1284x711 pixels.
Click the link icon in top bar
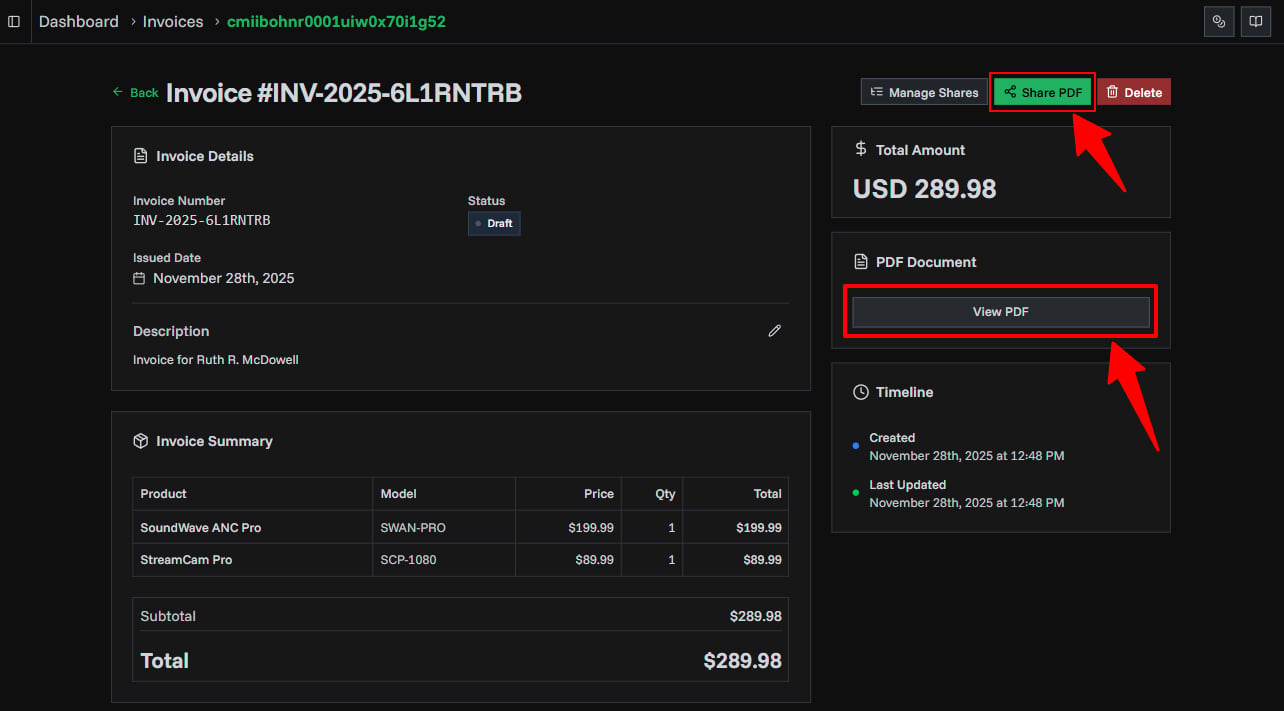pyautogui.click(x=1218, y=21)
